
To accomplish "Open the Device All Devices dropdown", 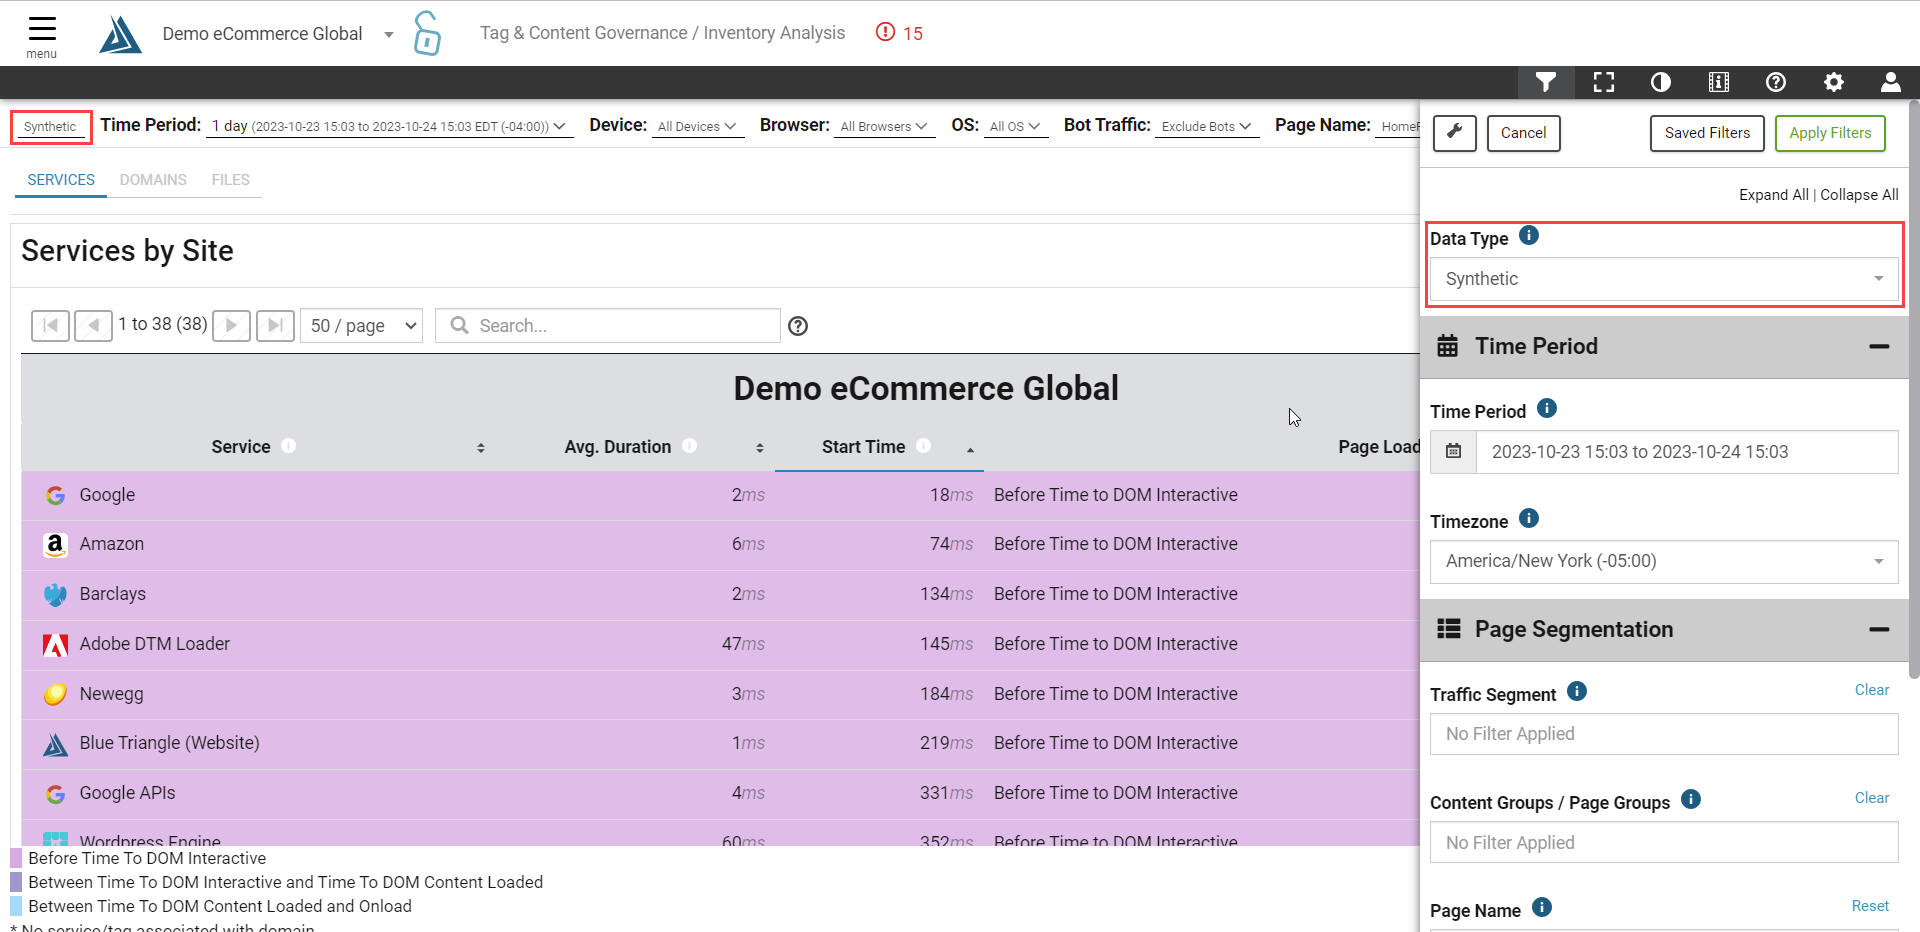I will pos(698,126).
